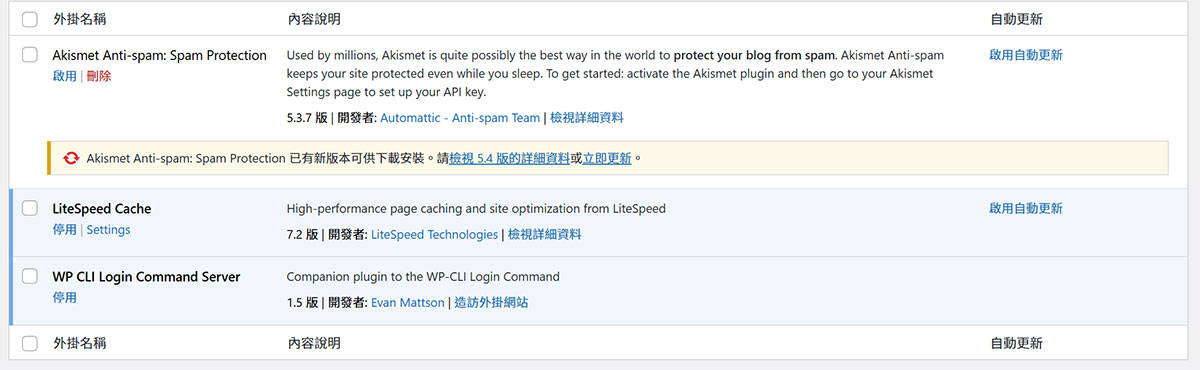This screenshot has width=1200, height=370.
Task: Open the Automattic - Anti-spam Team developer link
Action: [x=460, y=117]
